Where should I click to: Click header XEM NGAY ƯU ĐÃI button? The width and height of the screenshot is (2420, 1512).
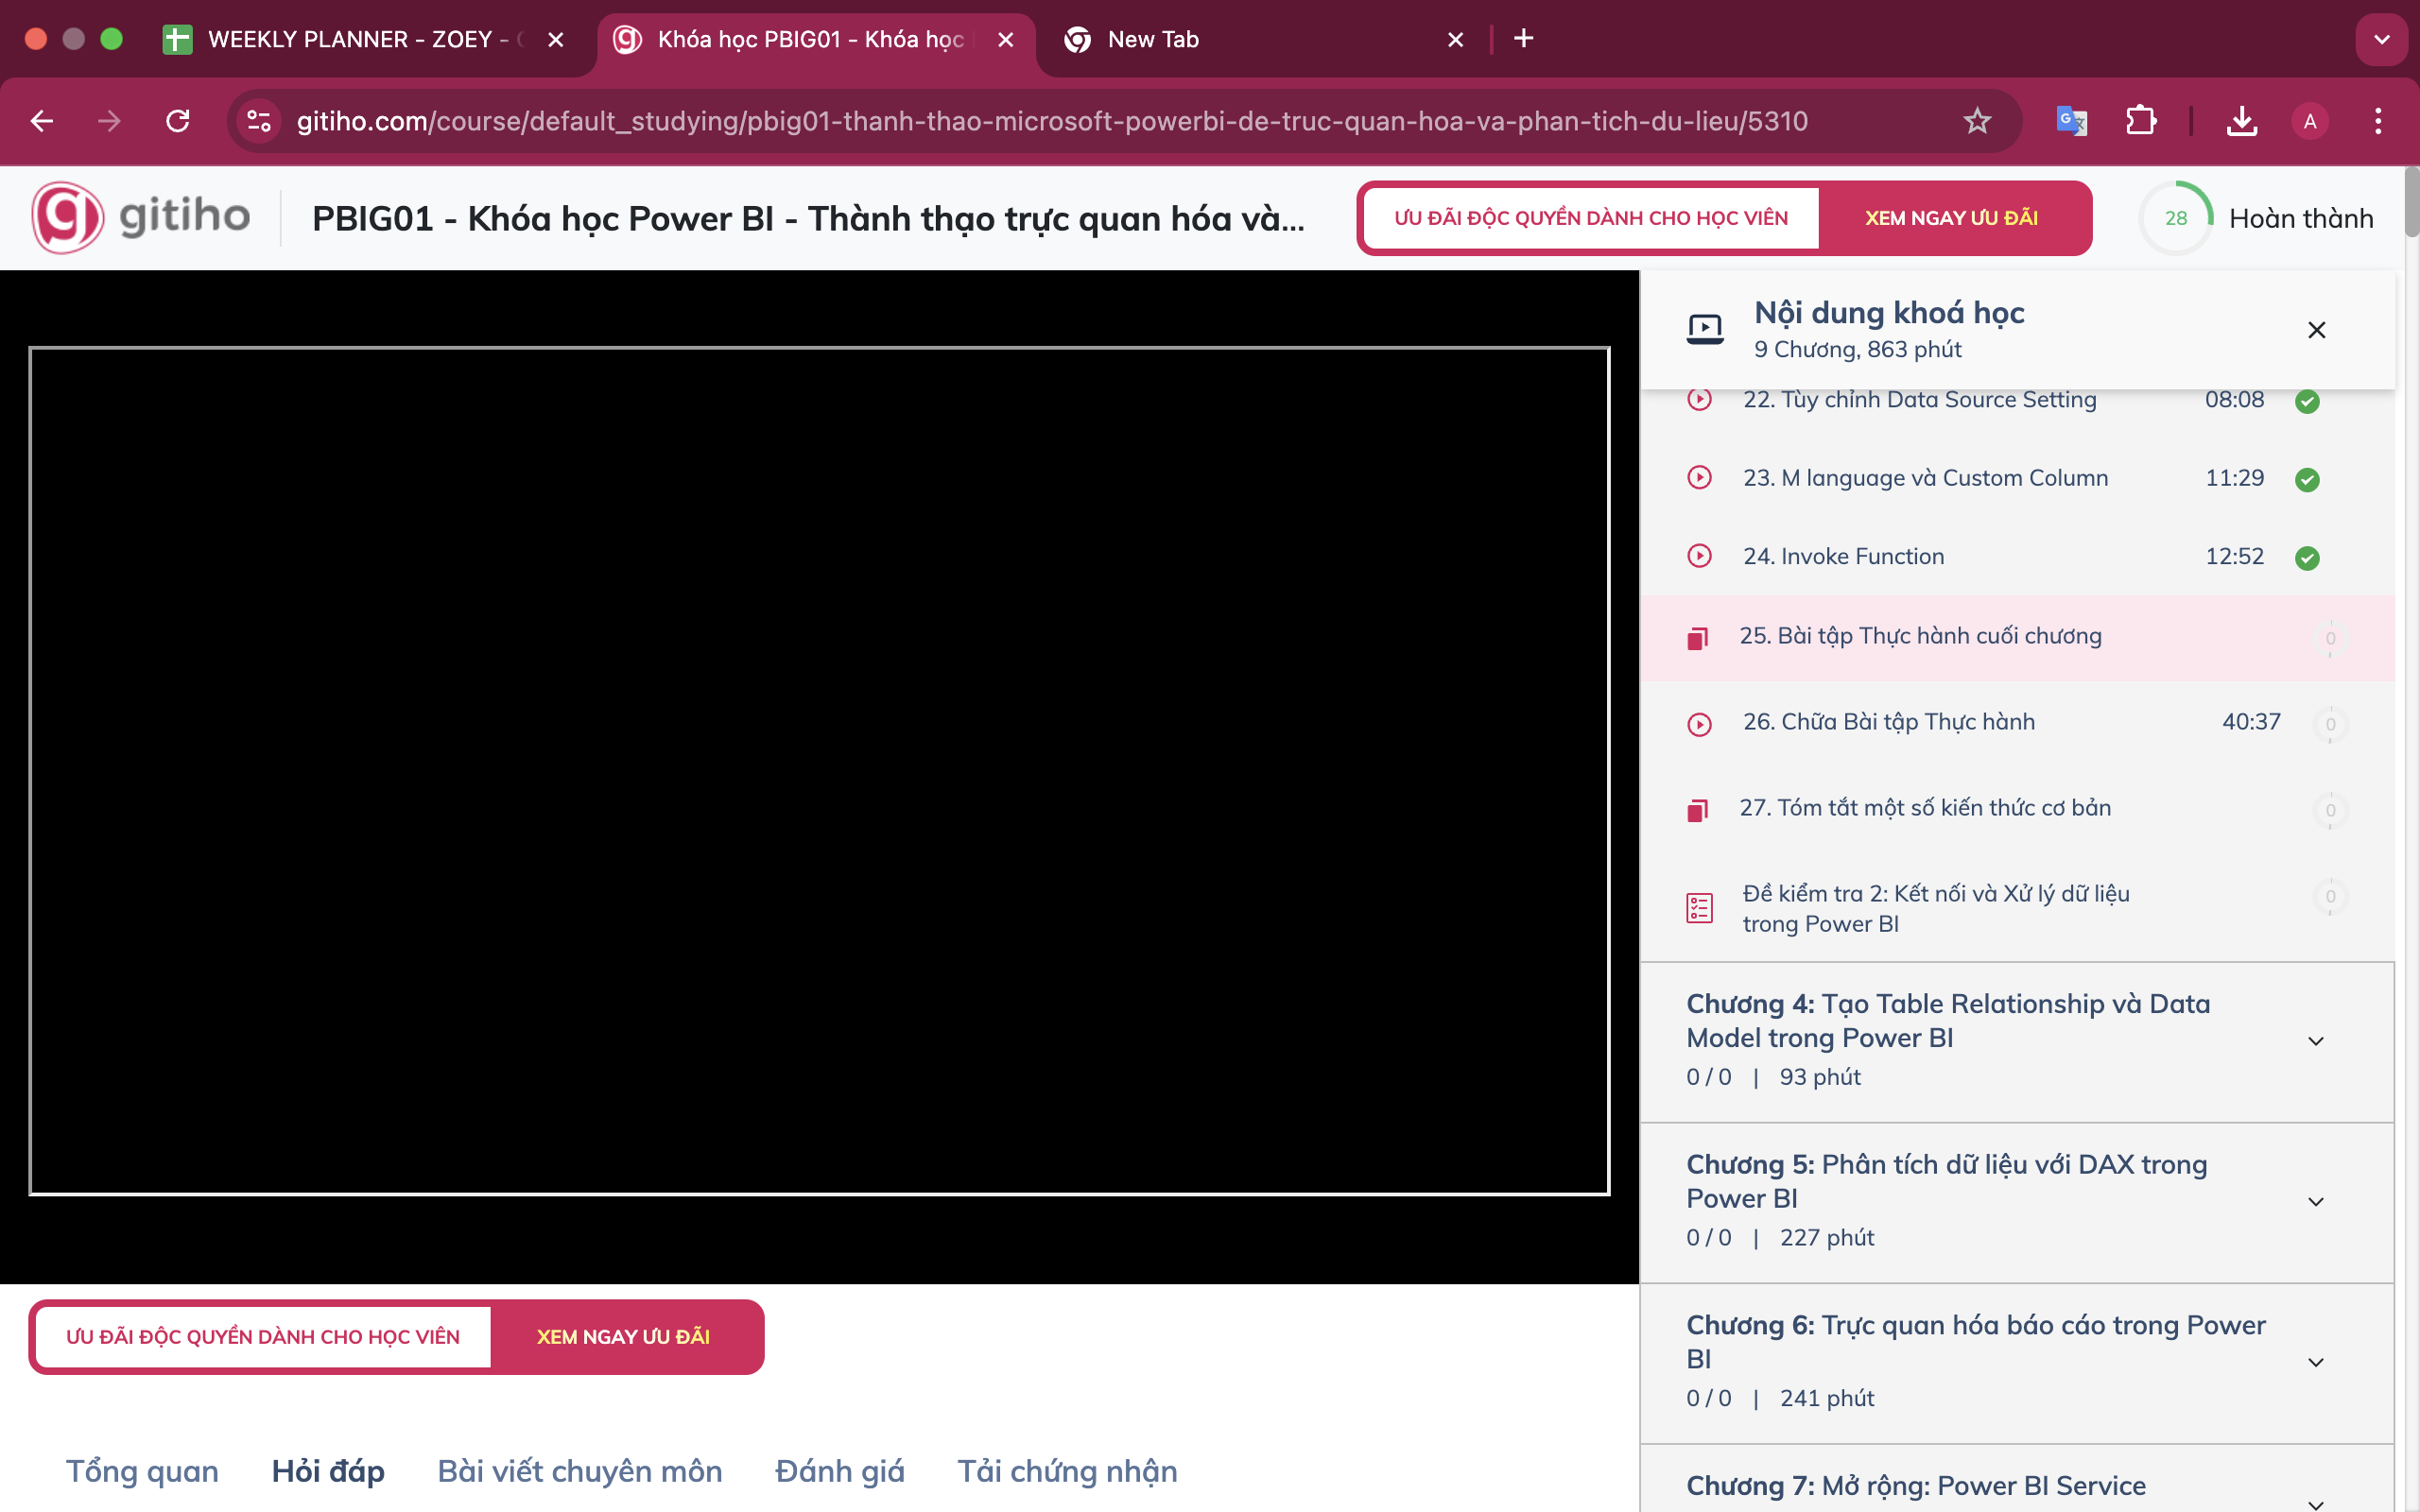1951,218
